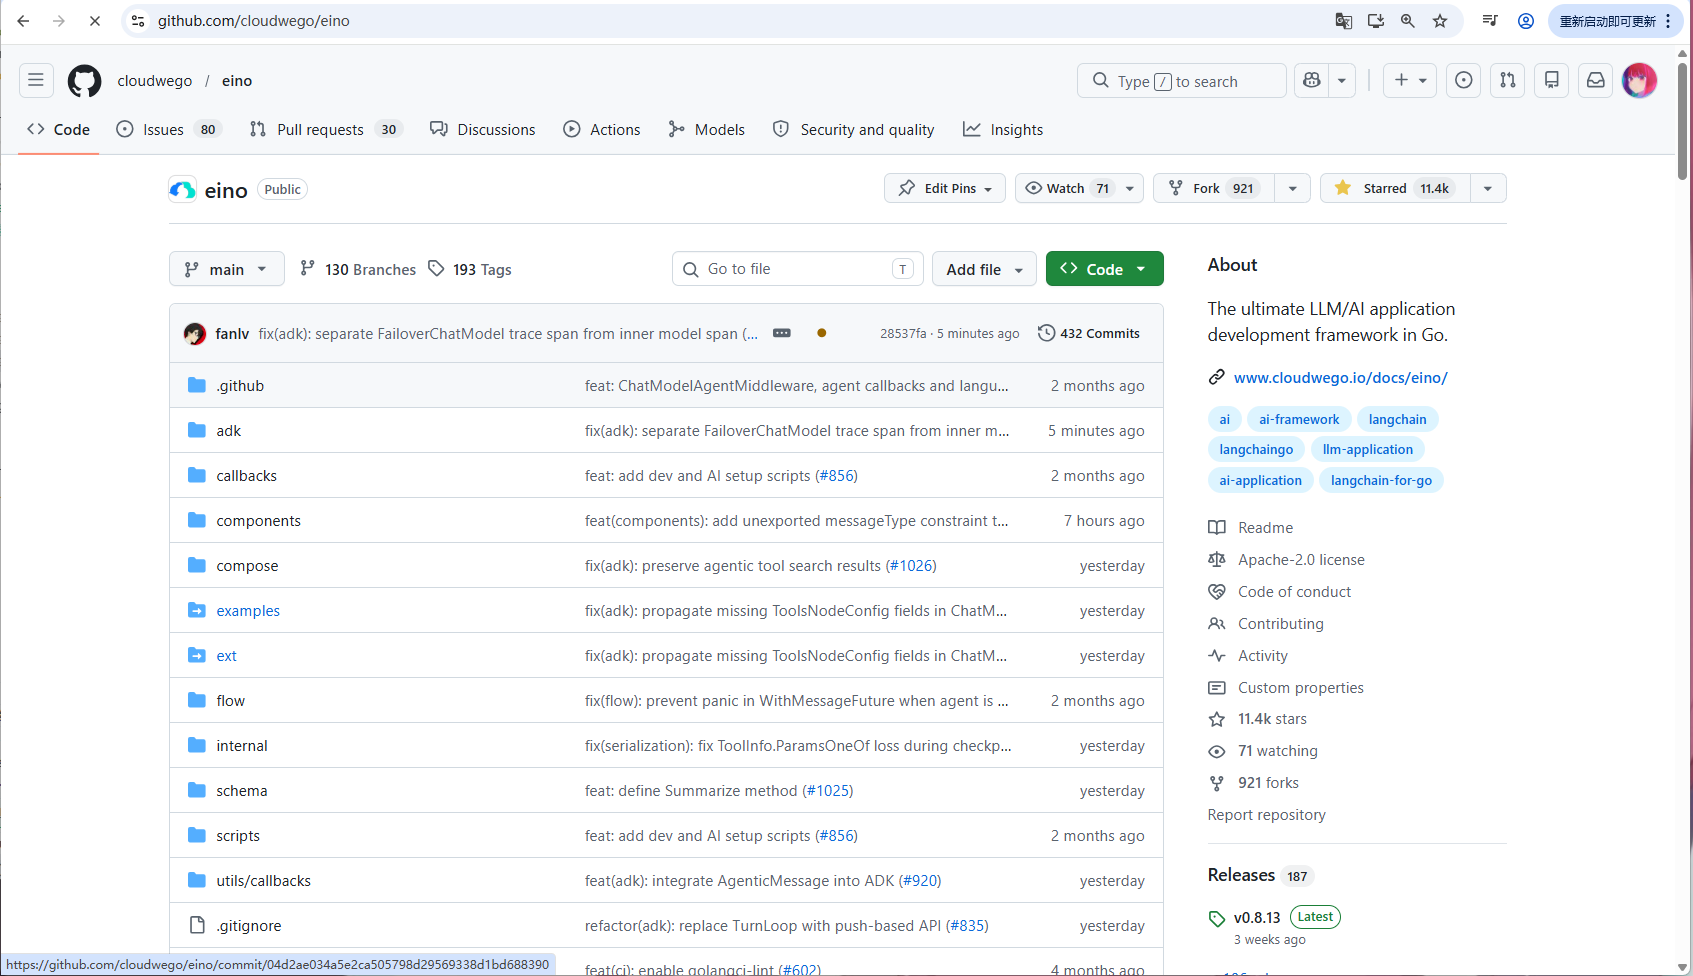Open the browser zoom magnifier icon

tap(1408, 21)
